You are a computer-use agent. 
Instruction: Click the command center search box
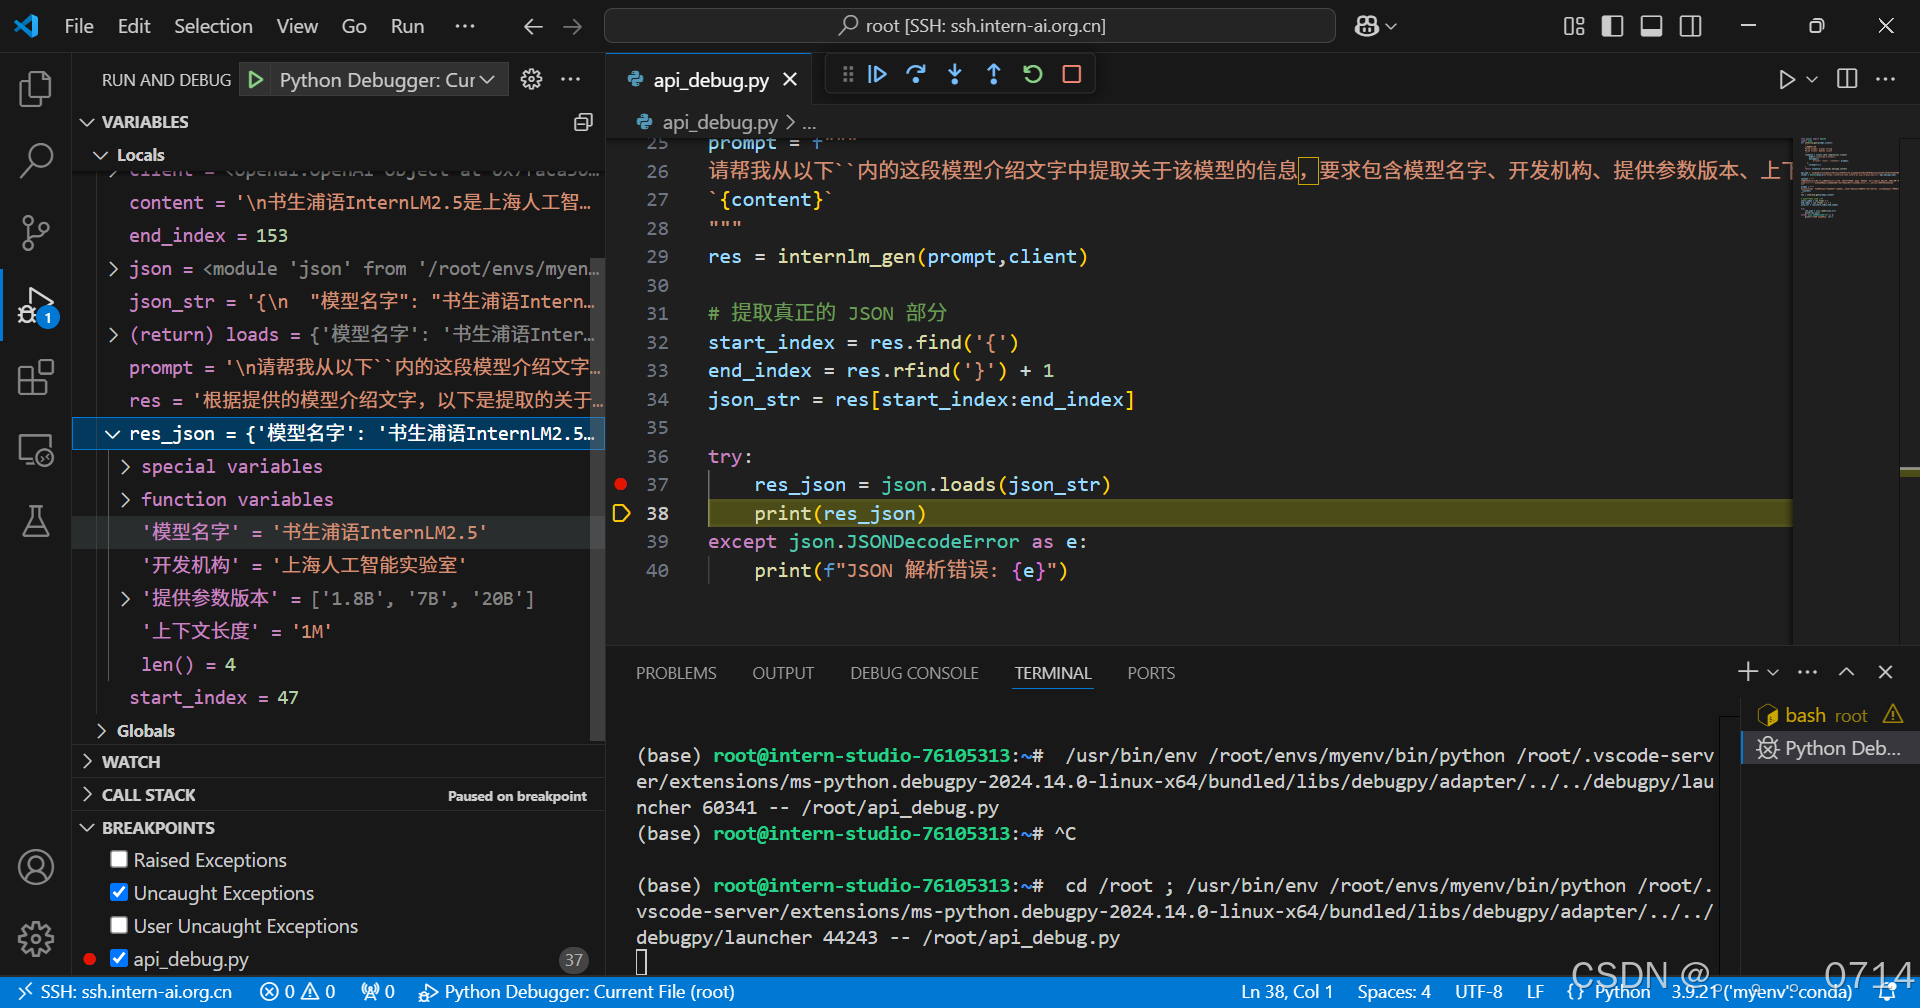tap(970, 26)
